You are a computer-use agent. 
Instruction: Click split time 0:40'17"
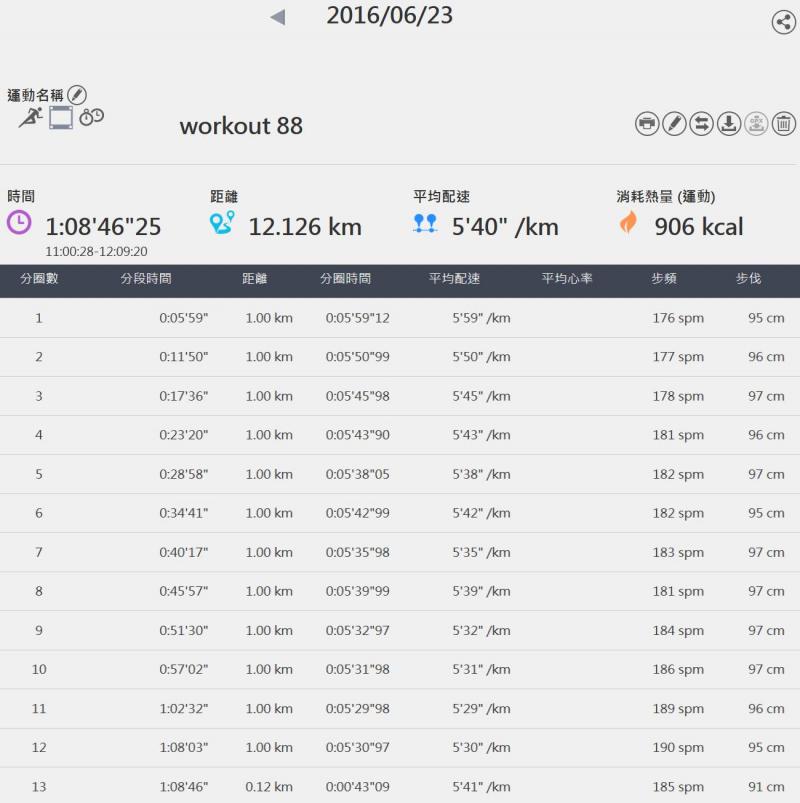(183, 553)
